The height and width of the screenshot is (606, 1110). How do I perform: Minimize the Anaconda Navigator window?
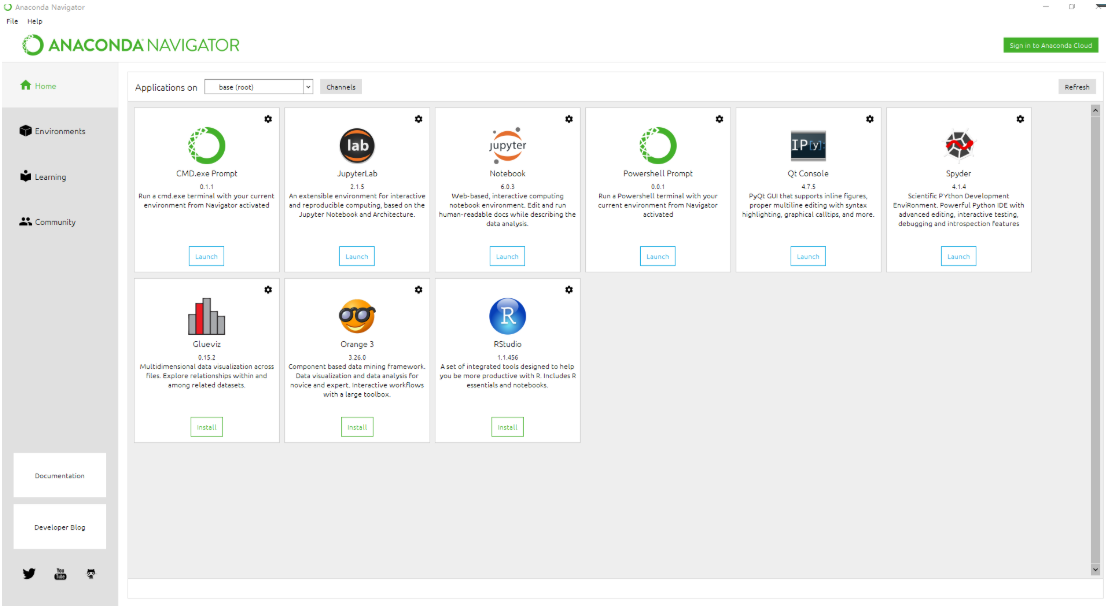point(1046,6)
